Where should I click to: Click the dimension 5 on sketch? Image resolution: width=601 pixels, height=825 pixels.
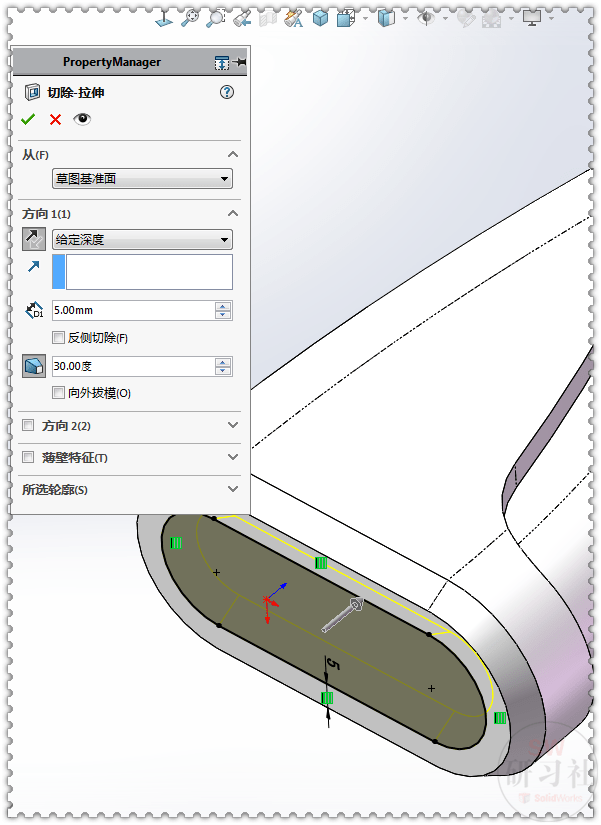(x=333, y=664)
